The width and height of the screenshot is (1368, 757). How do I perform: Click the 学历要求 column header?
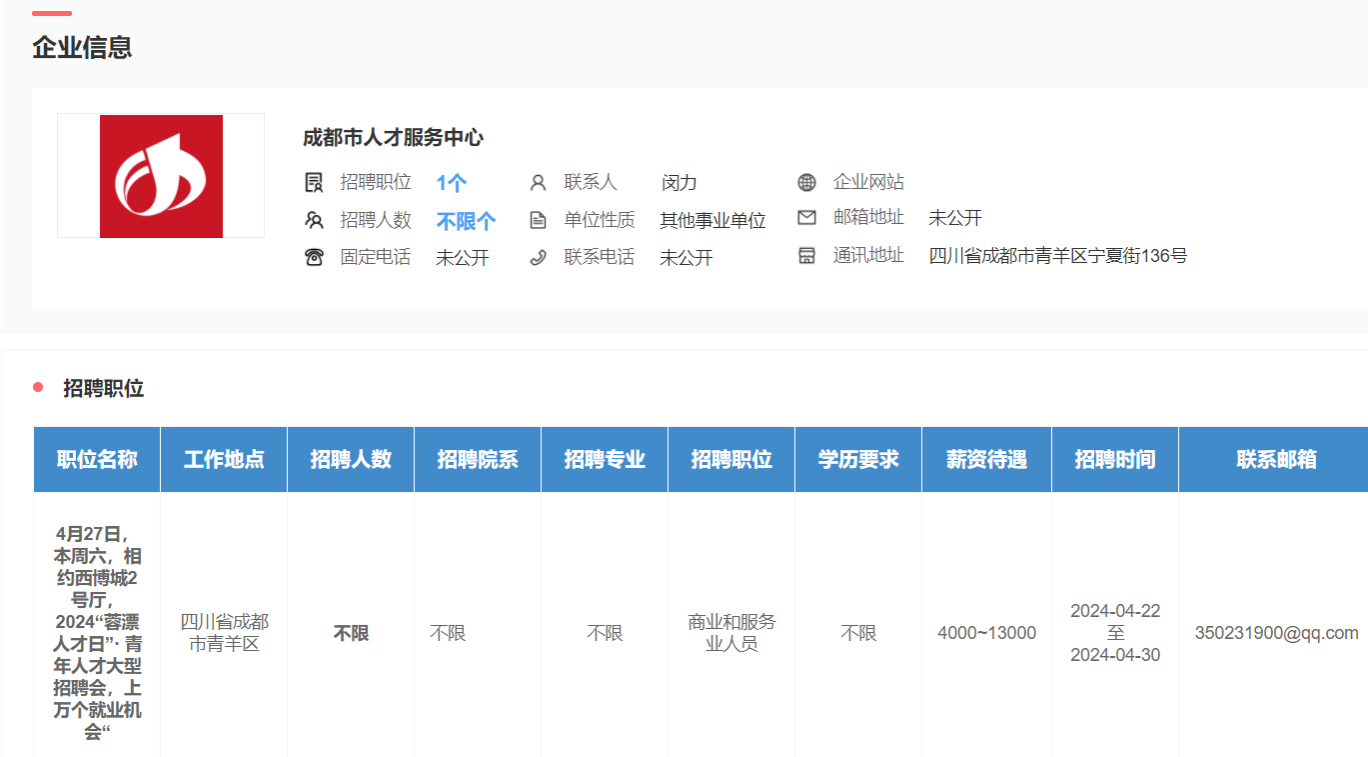[x=858, y=460]
